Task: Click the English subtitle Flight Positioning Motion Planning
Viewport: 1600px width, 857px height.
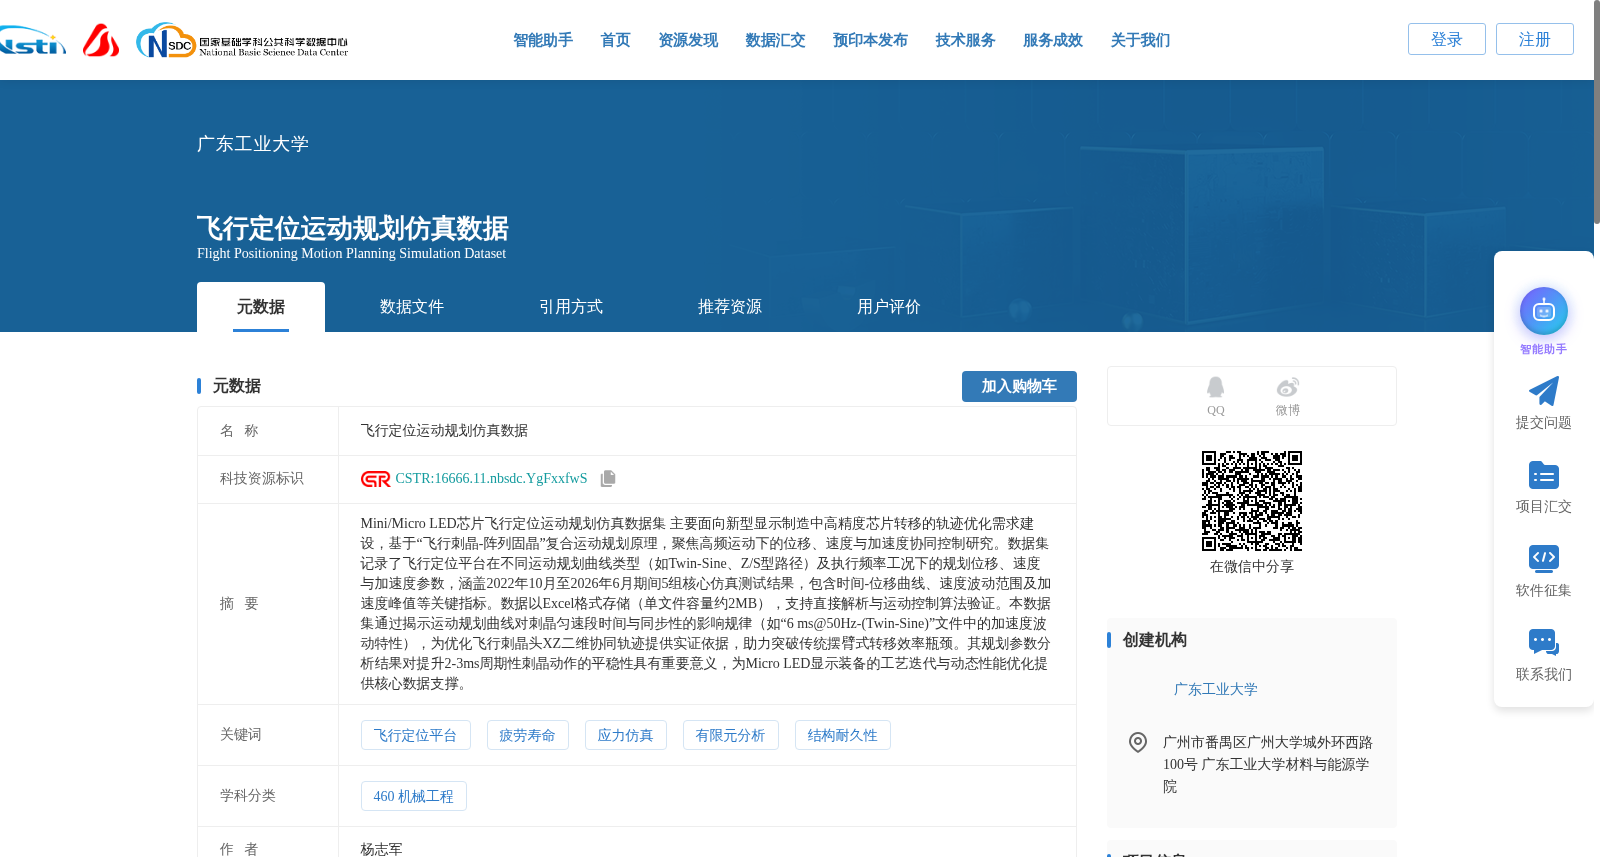Action: pyautogui.click(x=351, y=254)
